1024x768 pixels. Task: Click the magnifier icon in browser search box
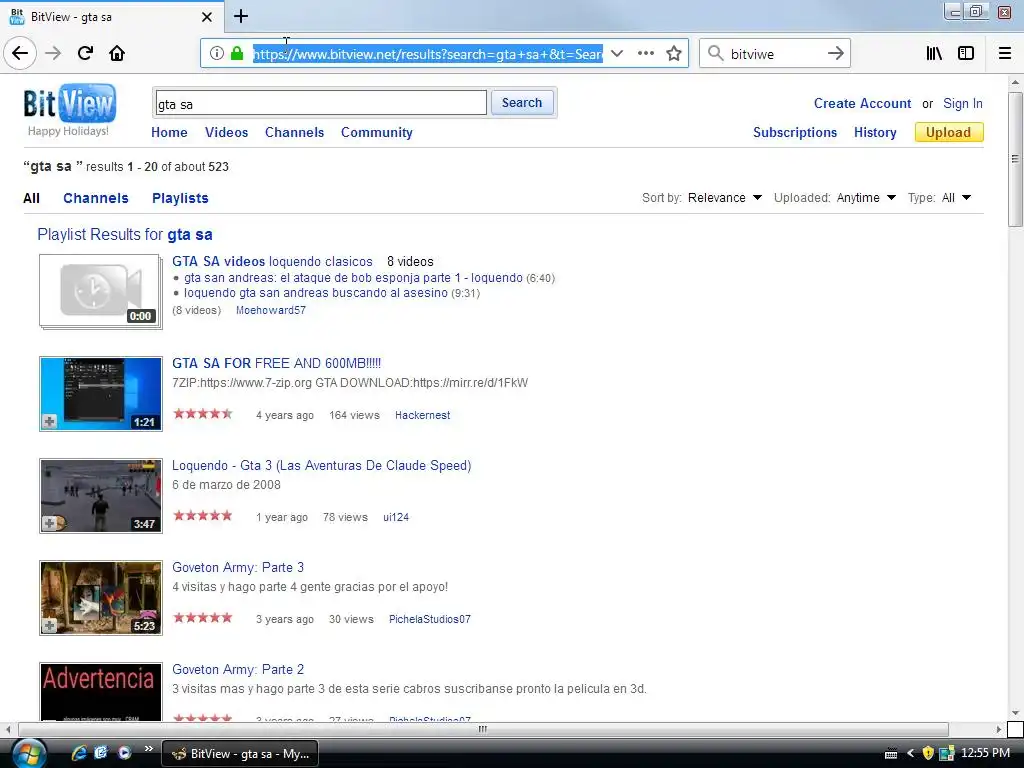[716, 54]
